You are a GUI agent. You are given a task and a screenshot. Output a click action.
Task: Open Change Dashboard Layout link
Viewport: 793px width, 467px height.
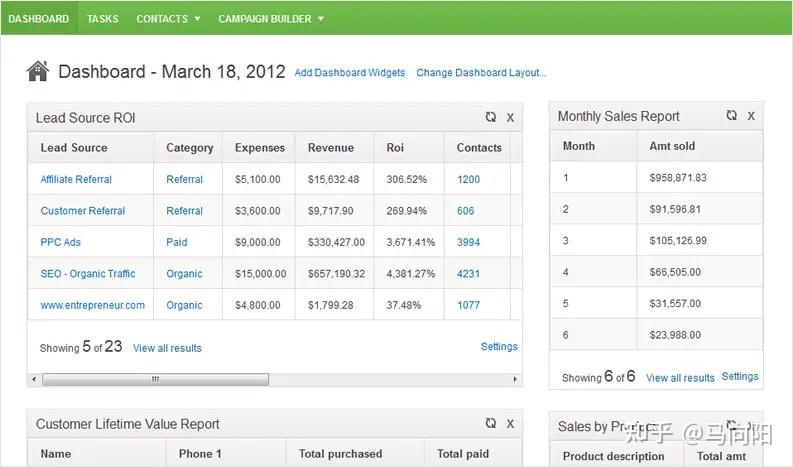click(481, 73)
